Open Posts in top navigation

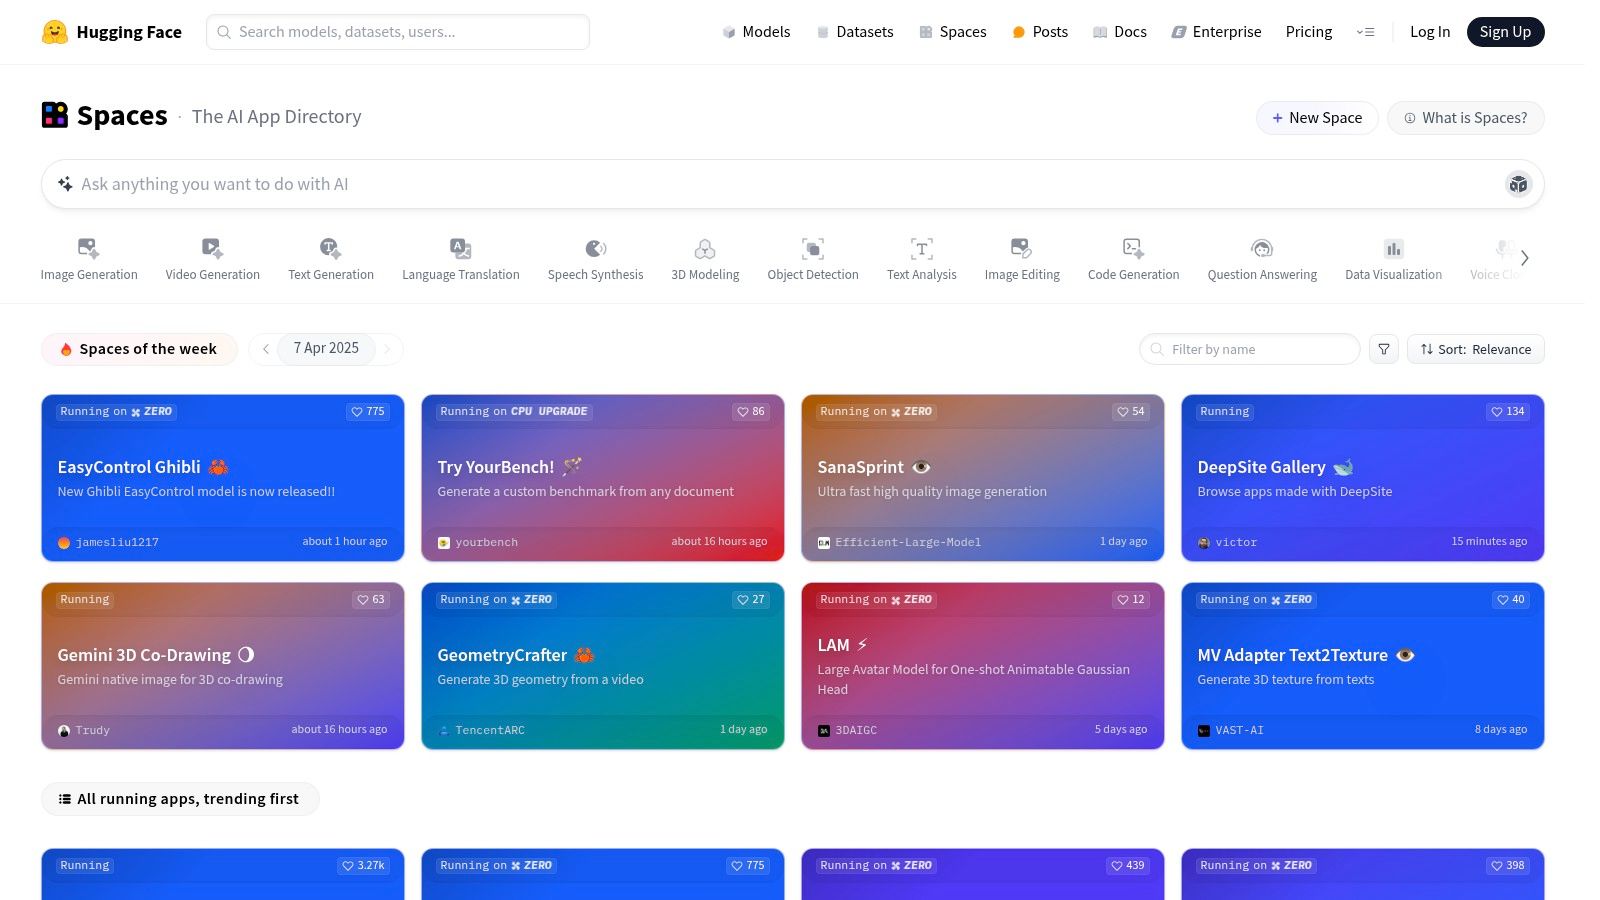1040,32
